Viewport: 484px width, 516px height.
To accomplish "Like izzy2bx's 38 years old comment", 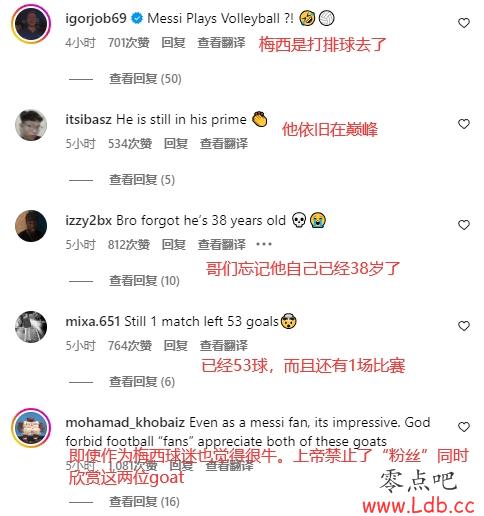I will pyautogui.click(x=464, y=225).
